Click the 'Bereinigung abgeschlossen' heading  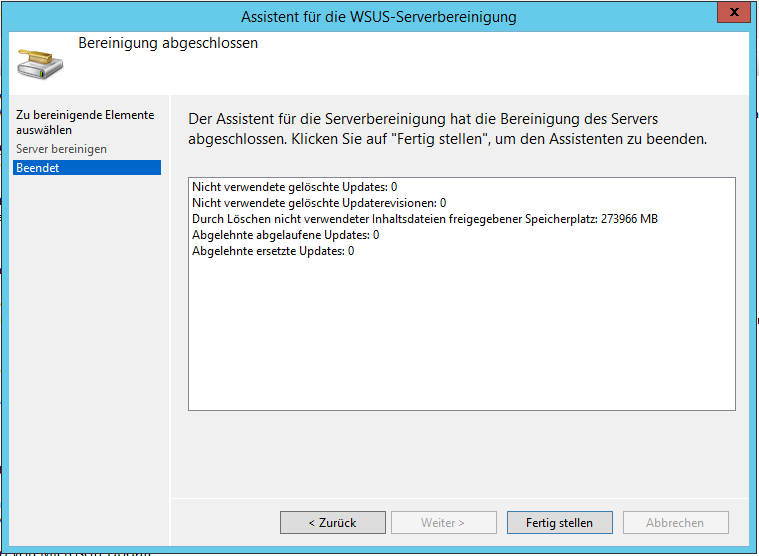pos(168,44)
